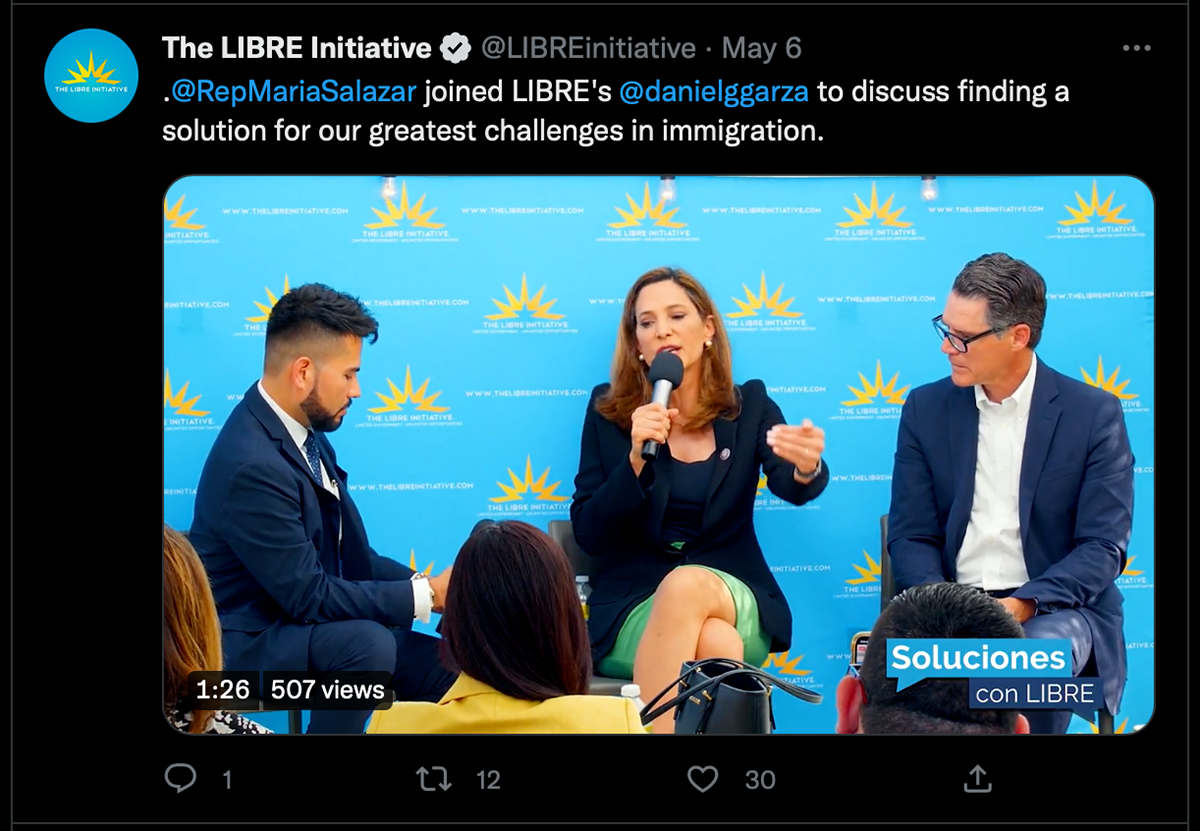
Task: Open the tweet via the May 6 timestamp
Action: pos(761,48)
